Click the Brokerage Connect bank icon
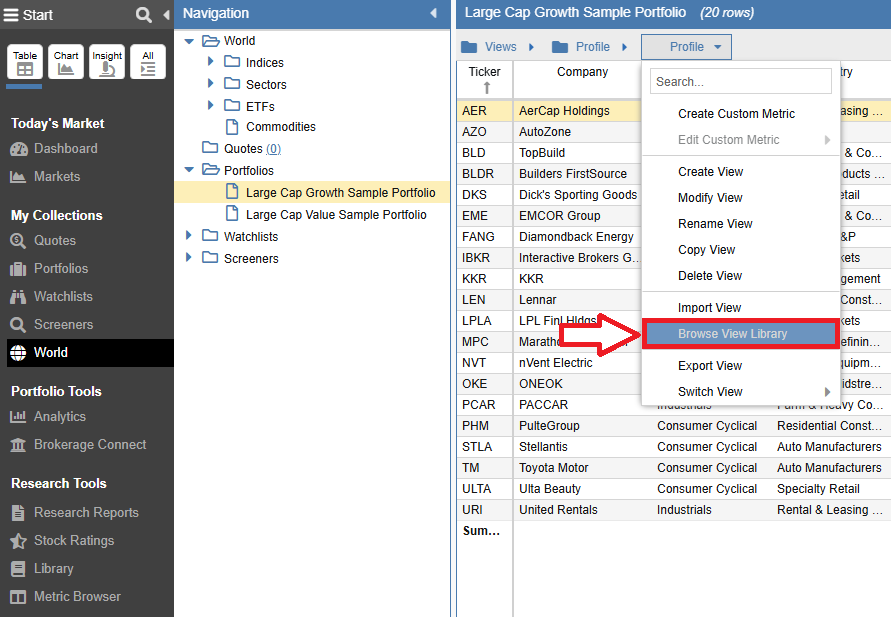This screenshot has width=891, height=620. coord(18,445)
